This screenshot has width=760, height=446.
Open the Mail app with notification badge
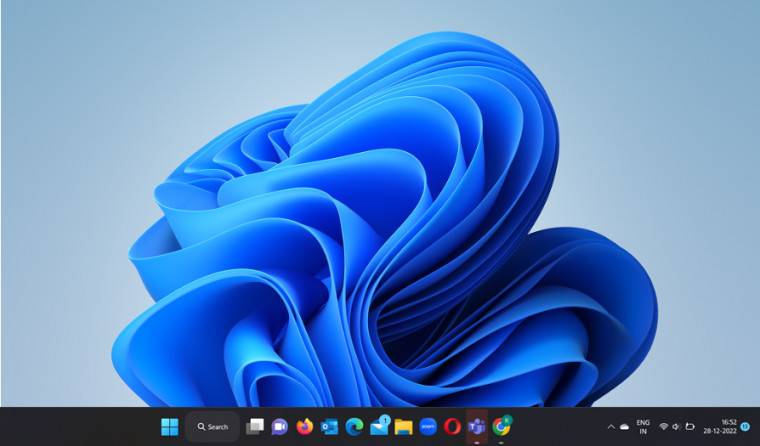(379, 426)
